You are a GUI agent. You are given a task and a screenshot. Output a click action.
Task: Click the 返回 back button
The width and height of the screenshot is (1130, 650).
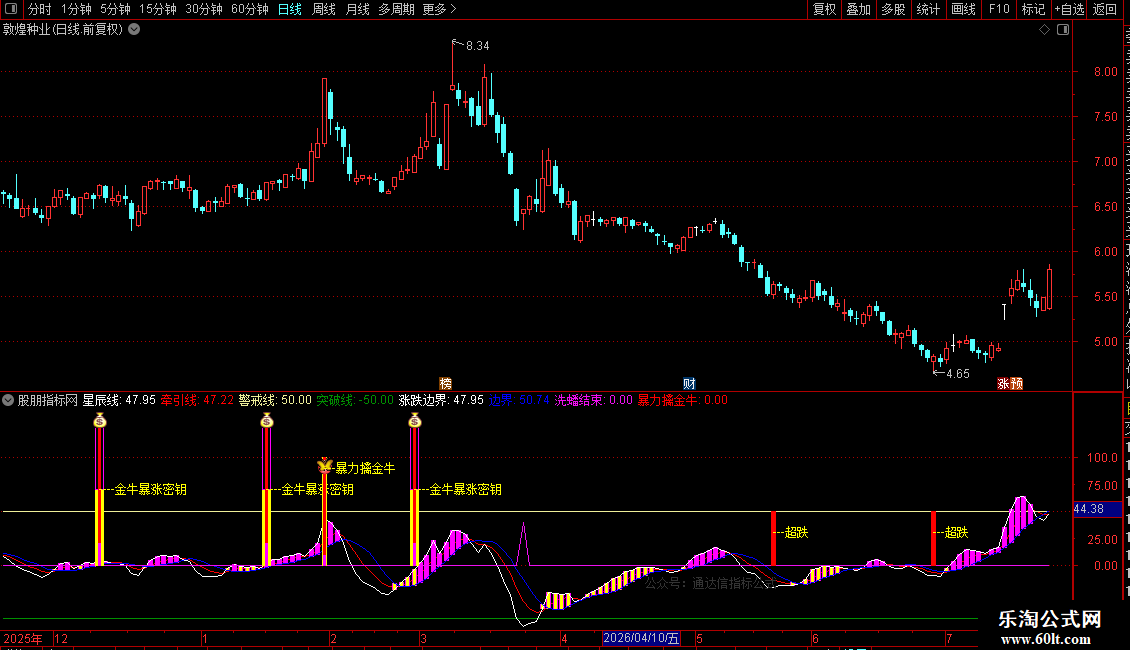click(1104, 9)
